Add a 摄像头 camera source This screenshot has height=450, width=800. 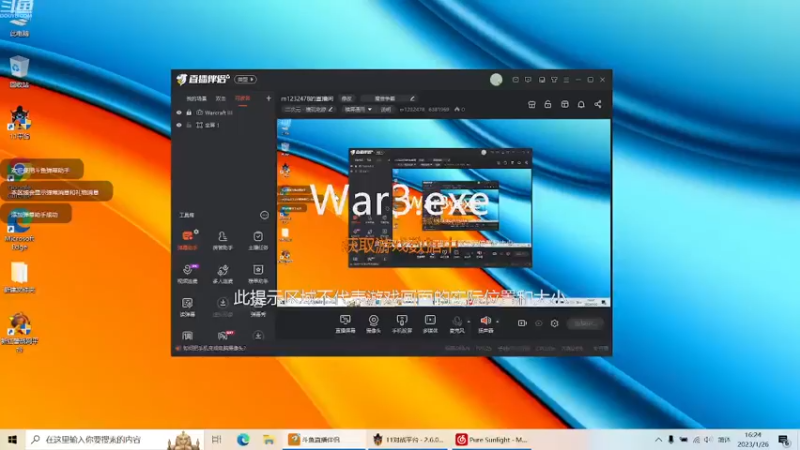point(373,324)
